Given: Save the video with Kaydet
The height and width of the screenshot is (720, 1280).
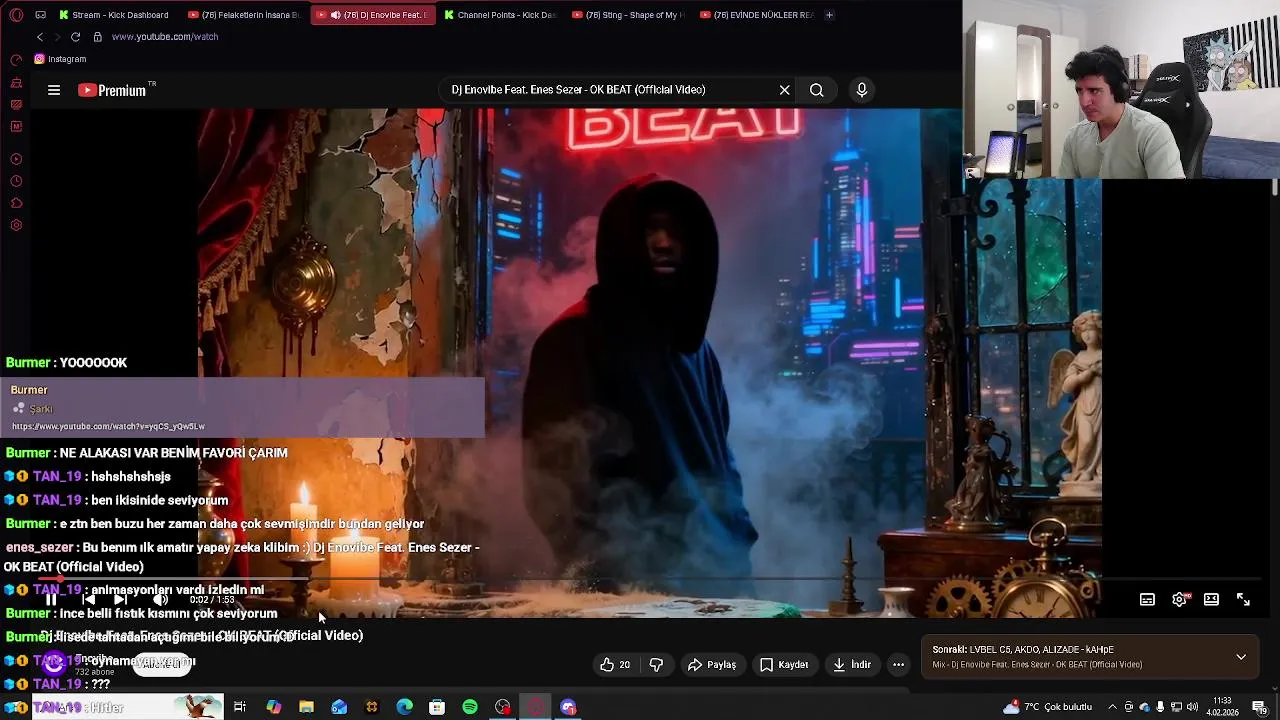Looking at the screenshot, I should coord(784,665).
